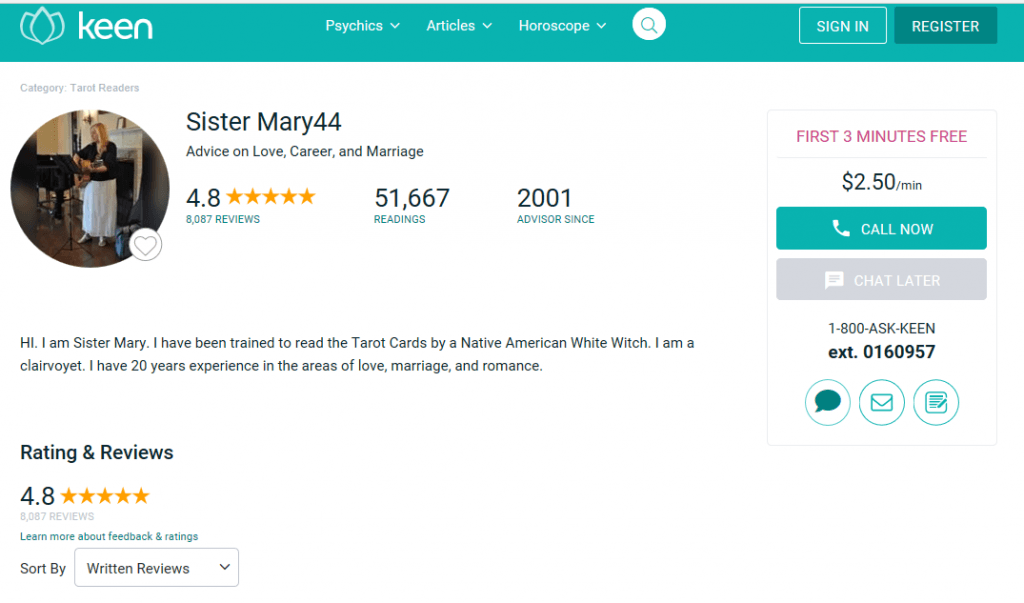Screen dimensions: 1024x603
Task: Click the 8,087 REVIEWS link under profile rating
Action: (x=223, y=220)
